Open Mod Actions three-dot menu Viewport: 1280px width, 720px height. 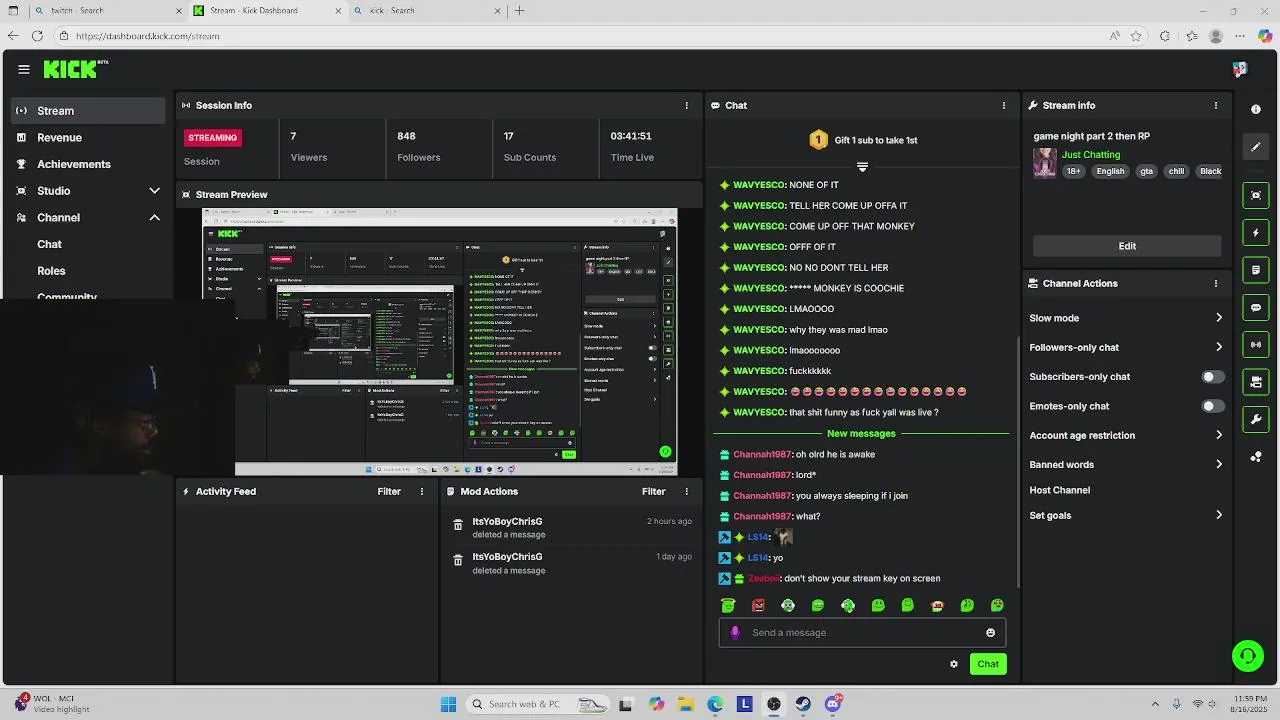click(686, 491)
